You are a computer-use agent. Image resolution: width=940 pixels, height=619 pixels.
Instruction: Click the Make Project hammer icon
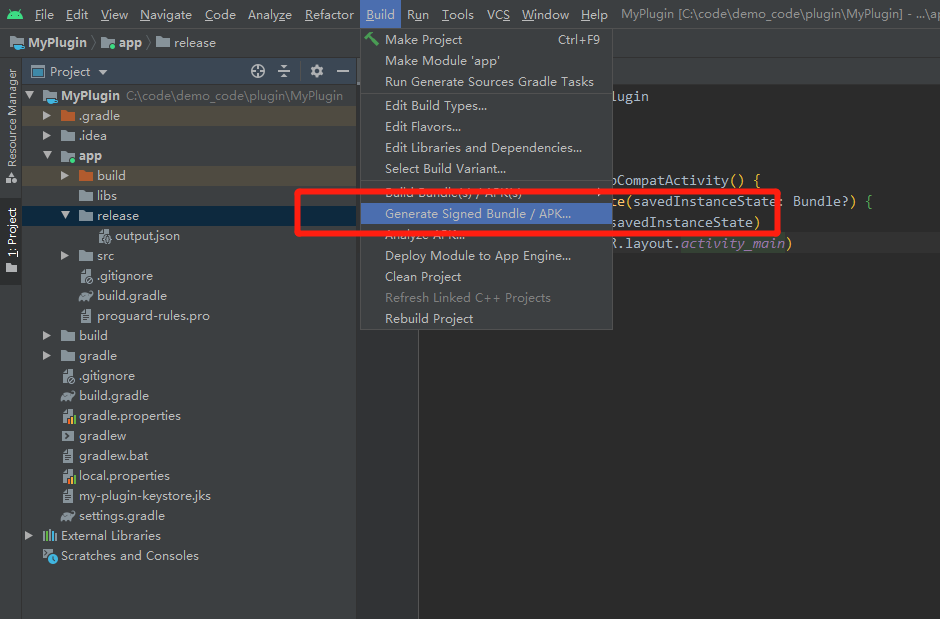pyautogui.click(x=371, y=39)
